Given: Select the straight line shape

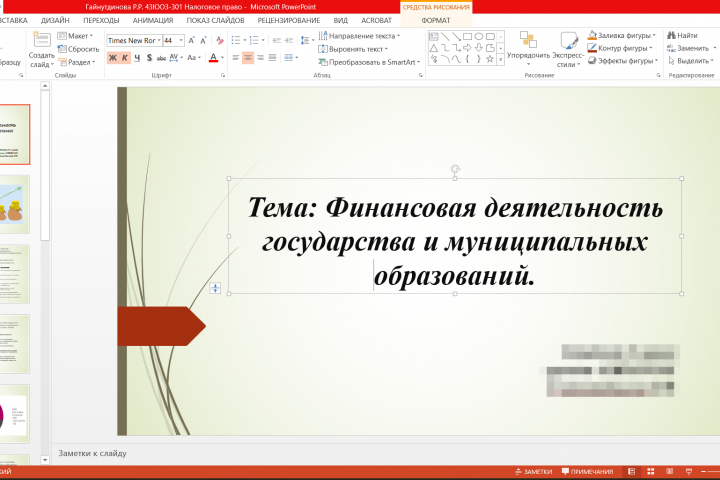Looking at the screenshot, I should tap(445, 37).
